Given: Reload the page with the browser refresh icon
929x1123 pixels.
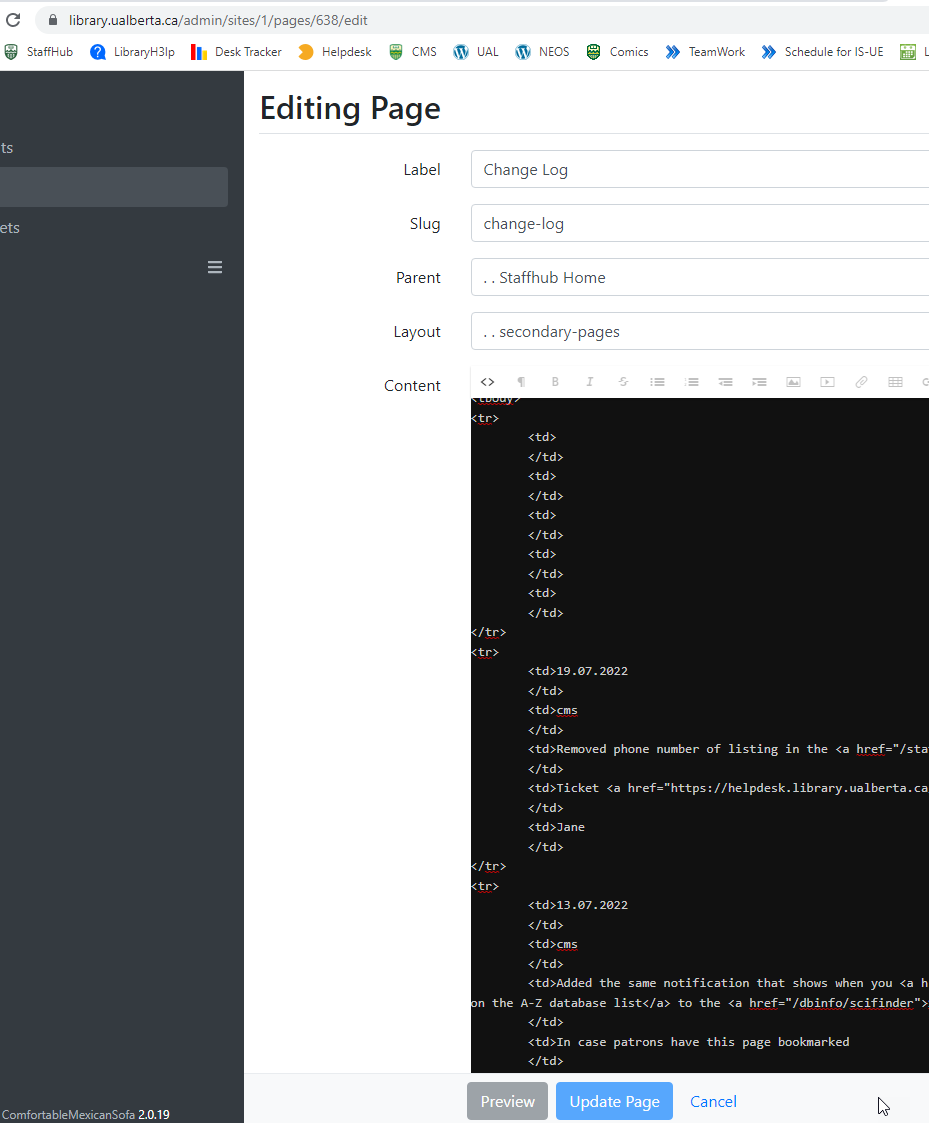Looking at the screenshot, I should click(x=13, y=19).
